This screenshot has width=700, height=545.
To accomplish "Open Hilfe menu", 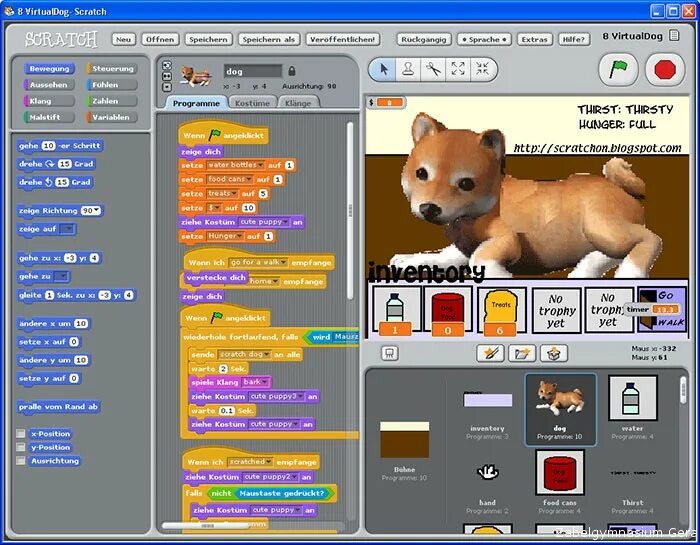I will click(x=574, y=39).
